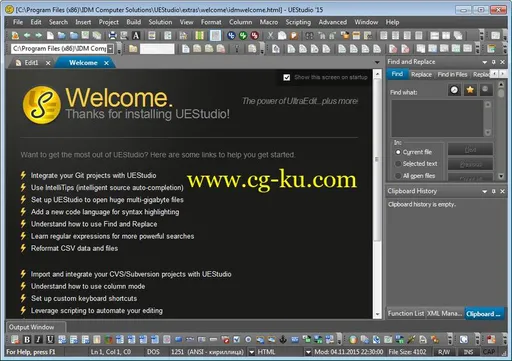The image size is (512, 361).
Task: Click the green Back arrow toolbar icon
Action: 27,35
